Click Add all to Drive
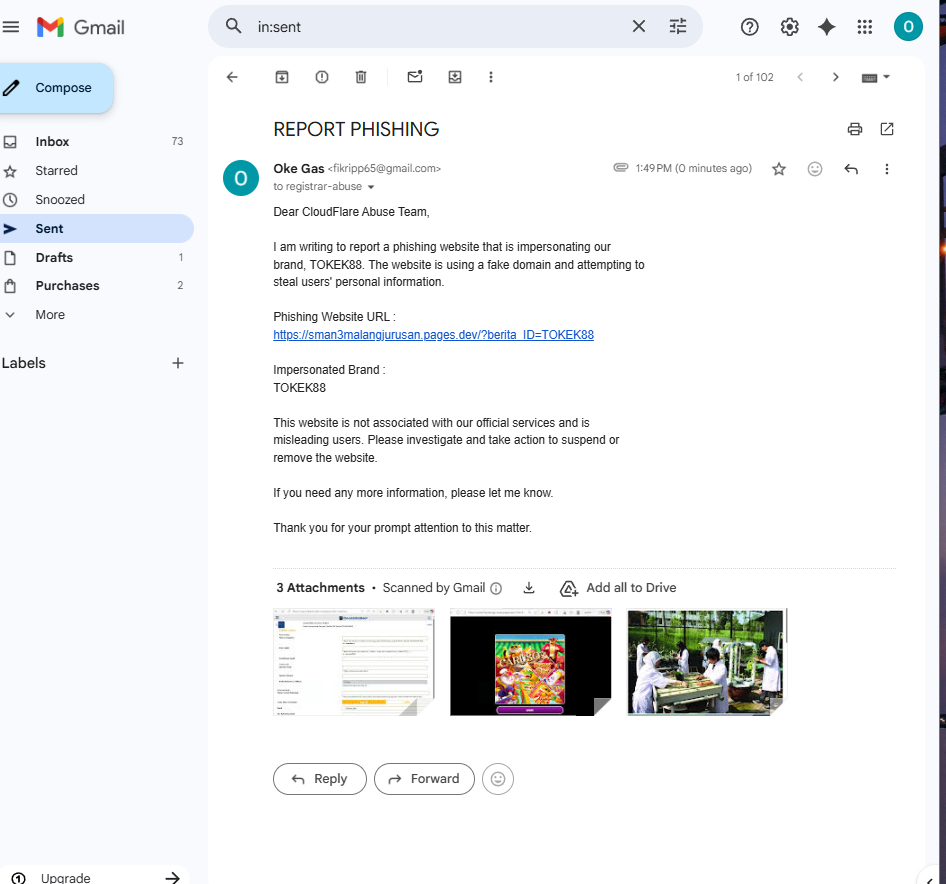 (x=618, y=588)
